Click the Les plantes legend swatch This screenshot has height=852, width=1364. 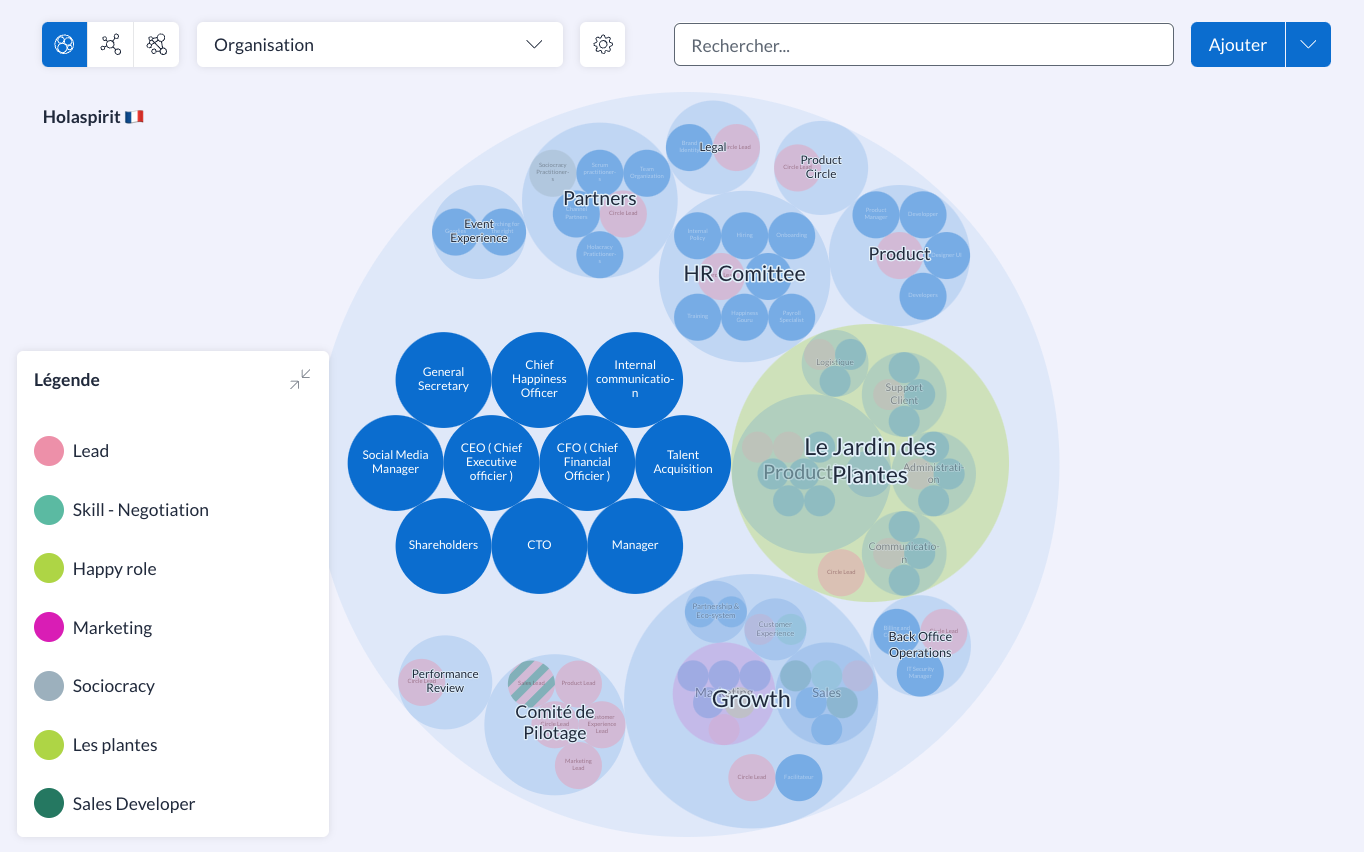(49, 745)
